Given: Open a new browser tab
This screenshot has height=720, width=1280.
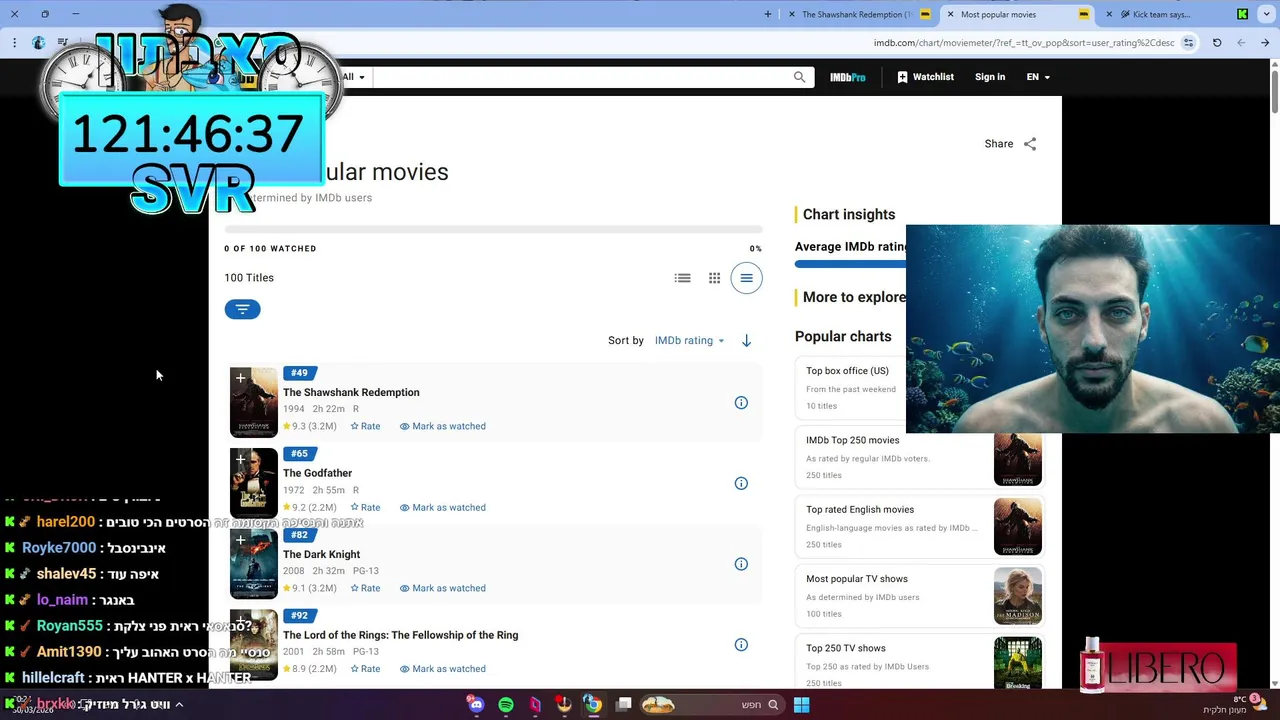Looking at the screenshot, I should pos(768,14).
